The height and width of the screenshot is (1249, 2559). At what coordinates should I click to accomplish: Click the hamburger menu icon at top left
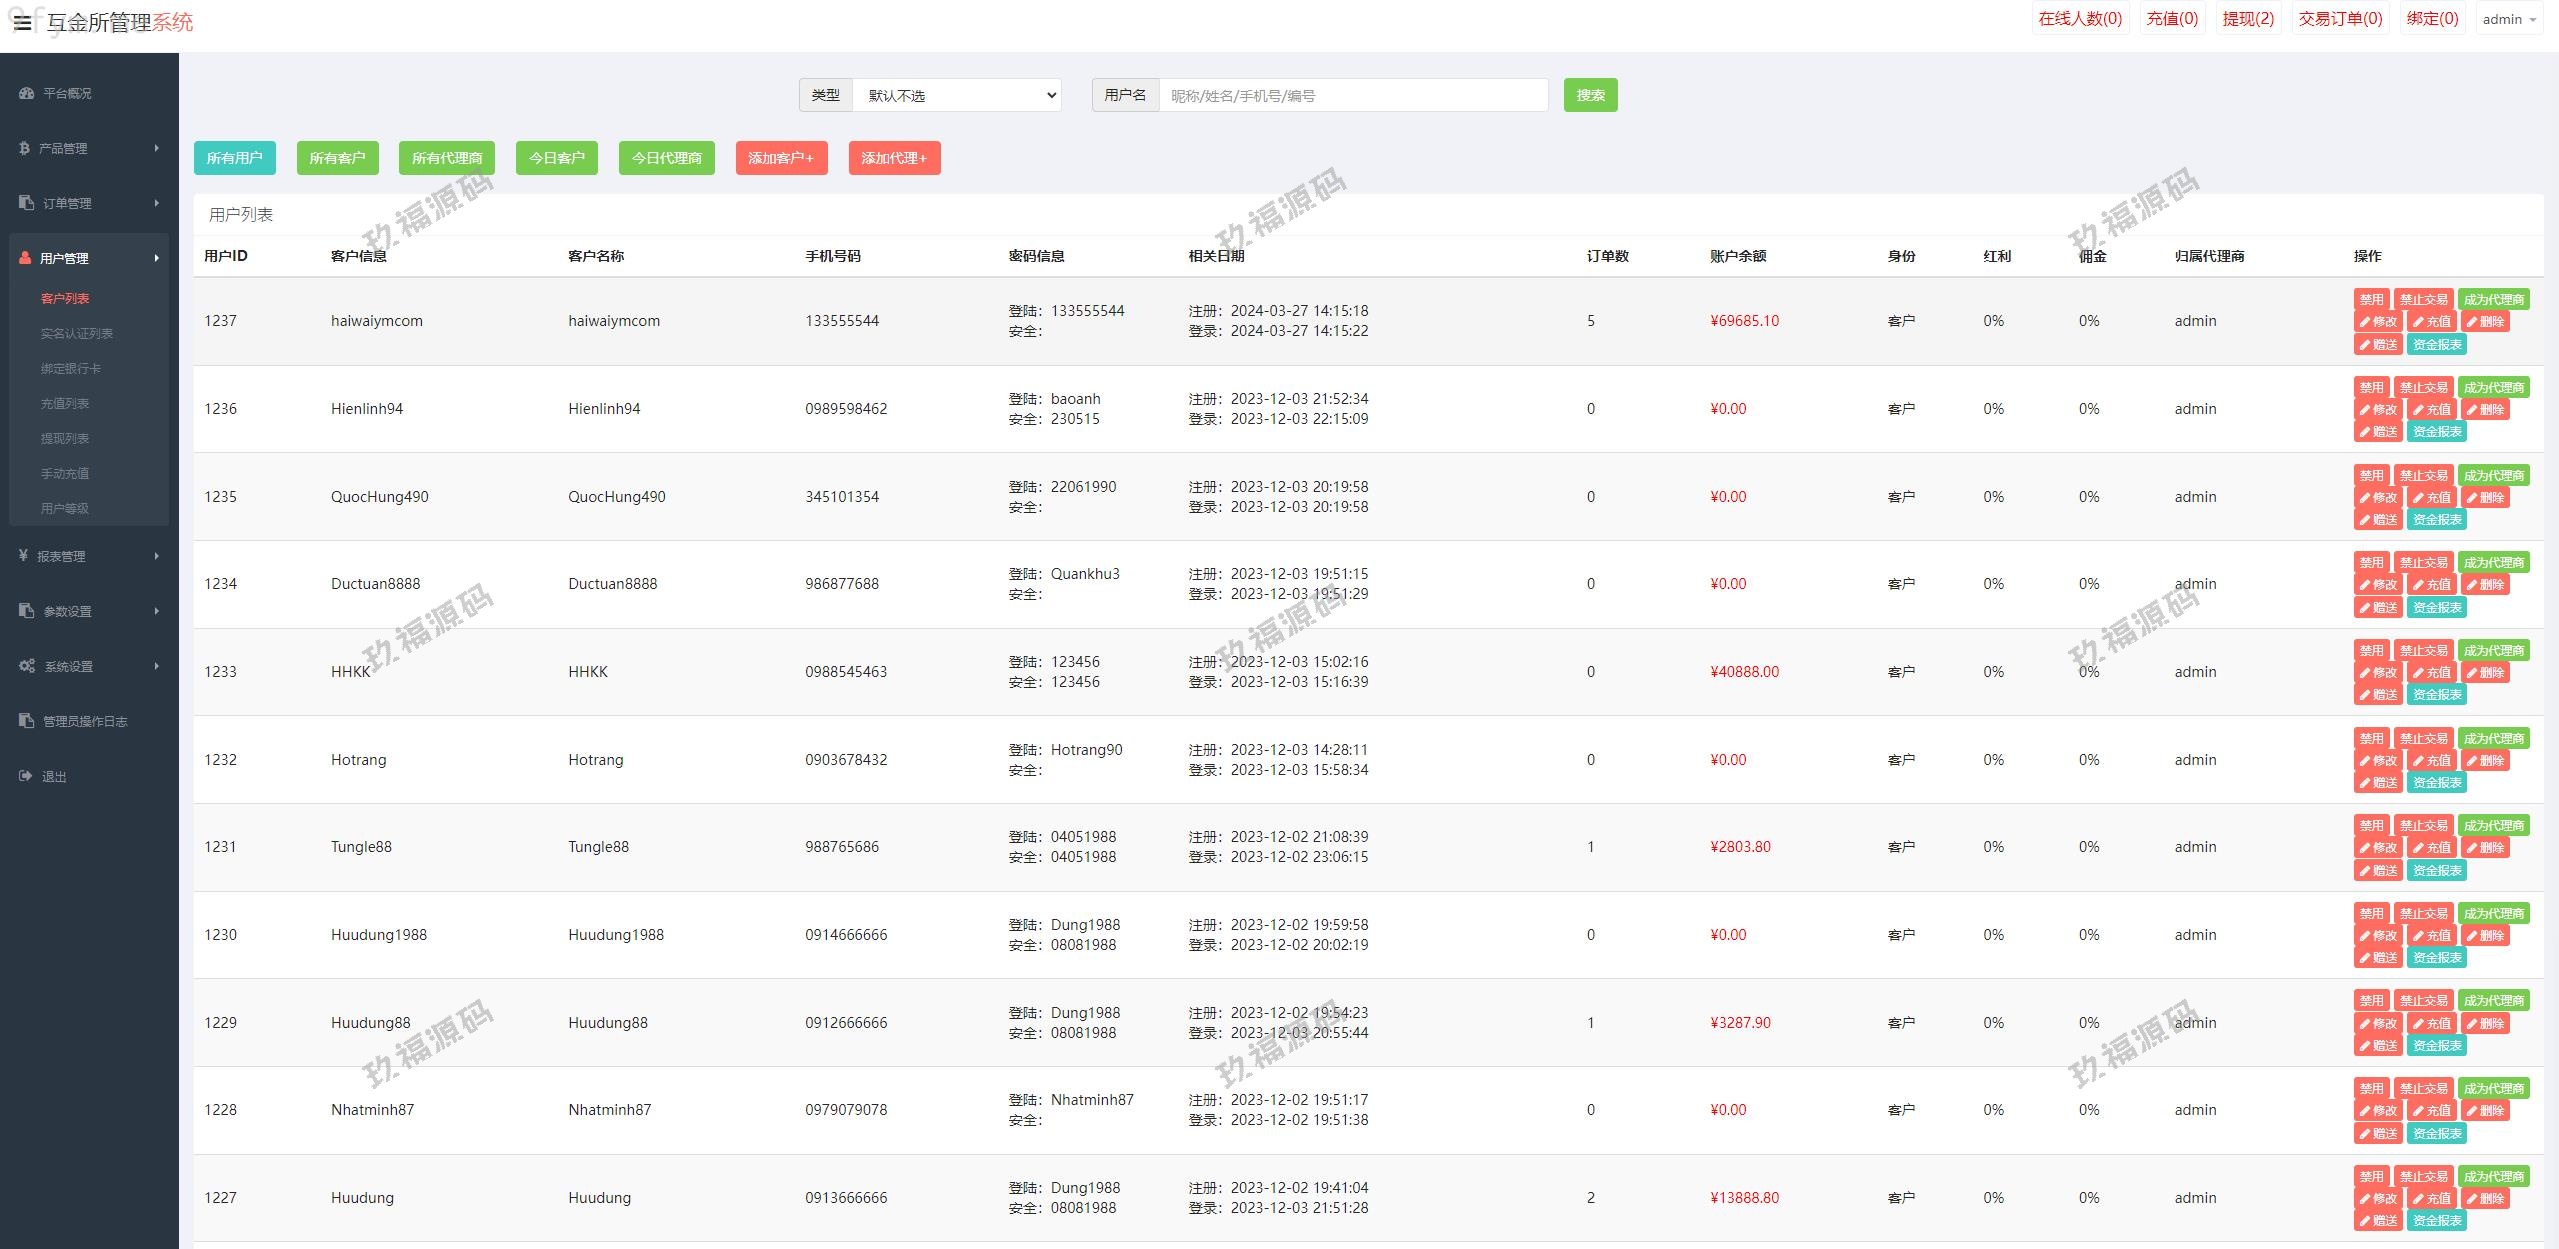point(22,22)
